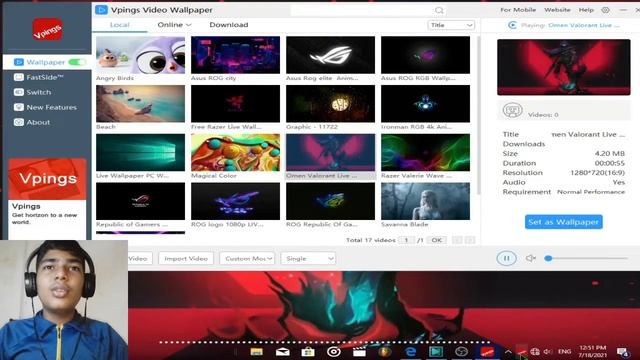Open the notification center icon
The height and width of the screenshot is (360, 640).
pos(623,352)
